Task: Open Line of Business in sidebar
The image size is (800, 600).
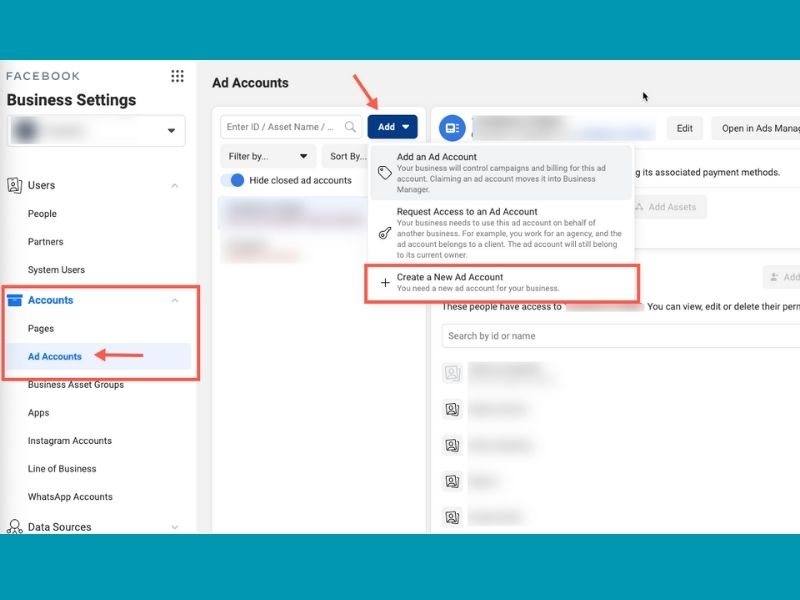Action: [x=62, y=469]
